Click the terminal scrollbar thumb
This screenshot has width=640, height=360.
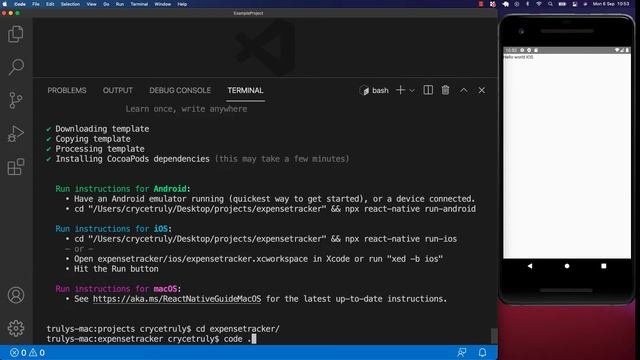(494, 336)
